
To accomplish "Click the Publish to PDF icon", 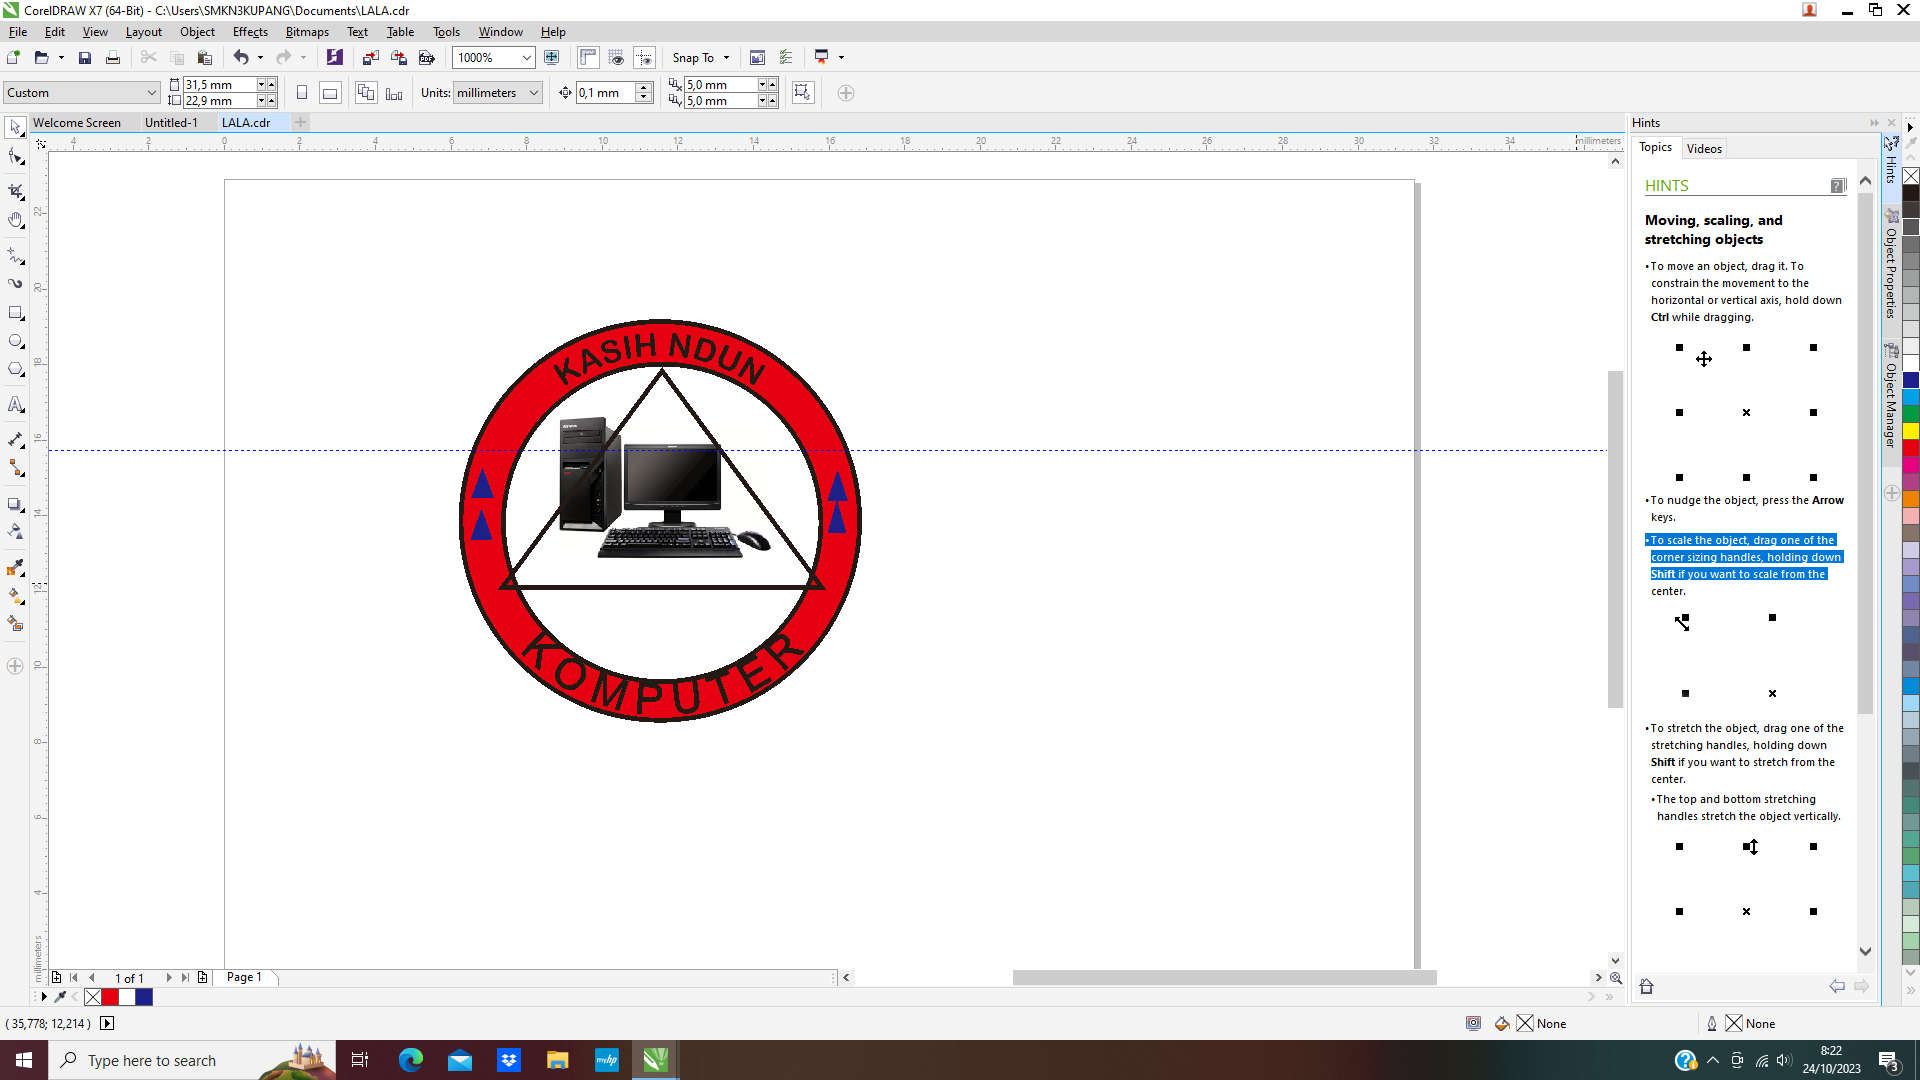I will [427, 58].
